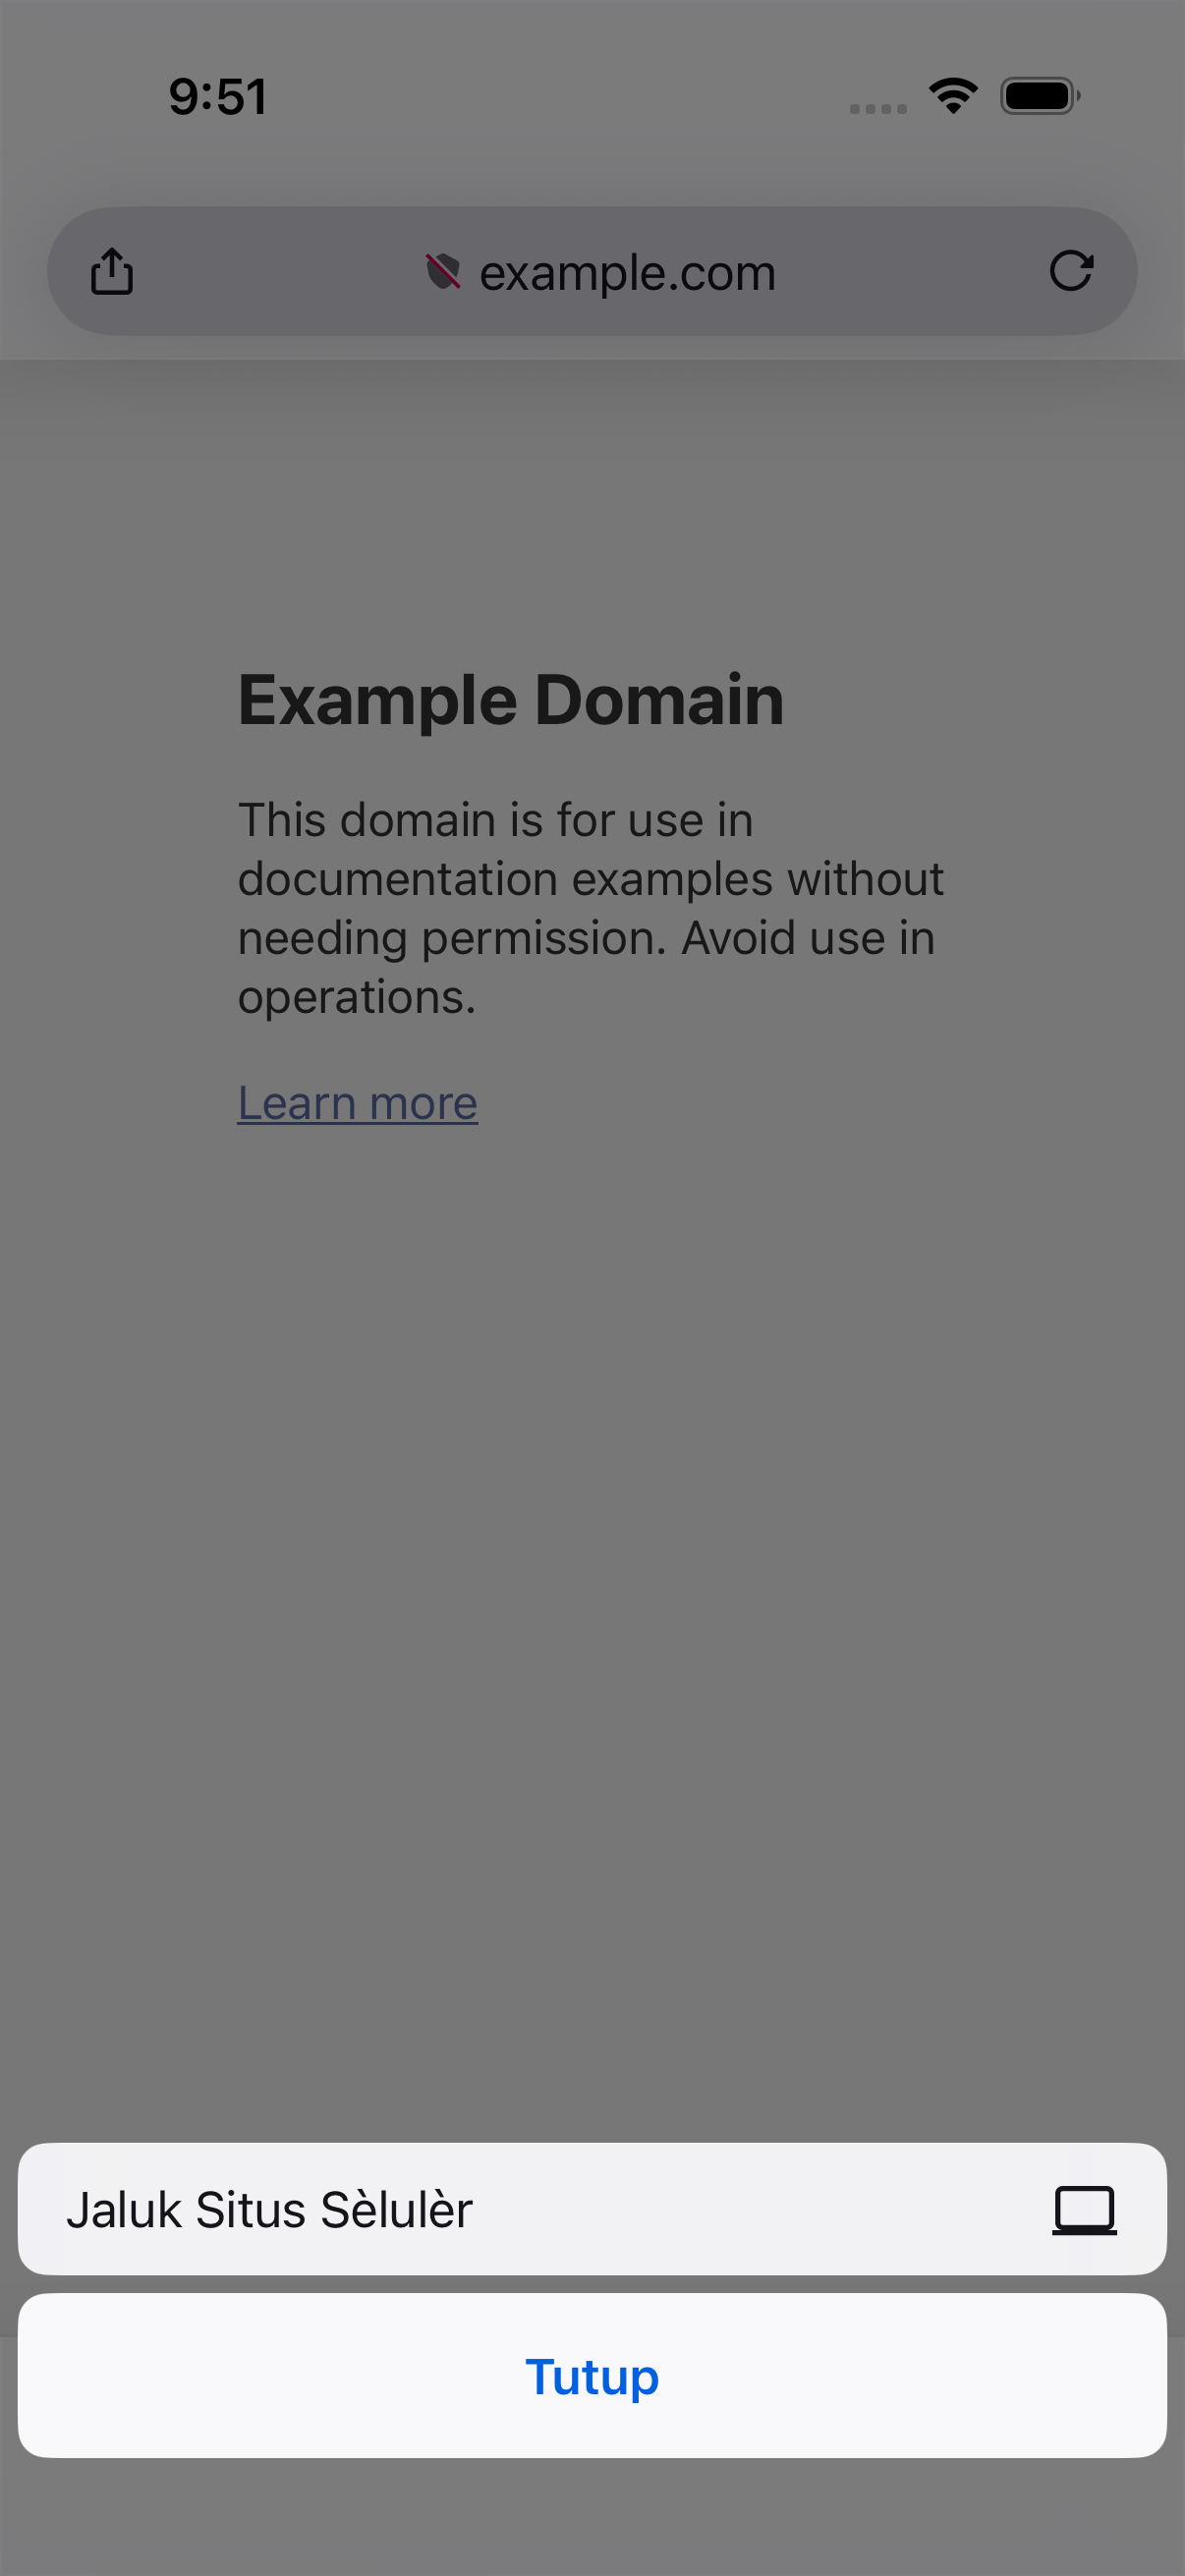1185x2576 pixels.
Task: Open the crossed-out tracking protection shield
Action: pos(443,271)
